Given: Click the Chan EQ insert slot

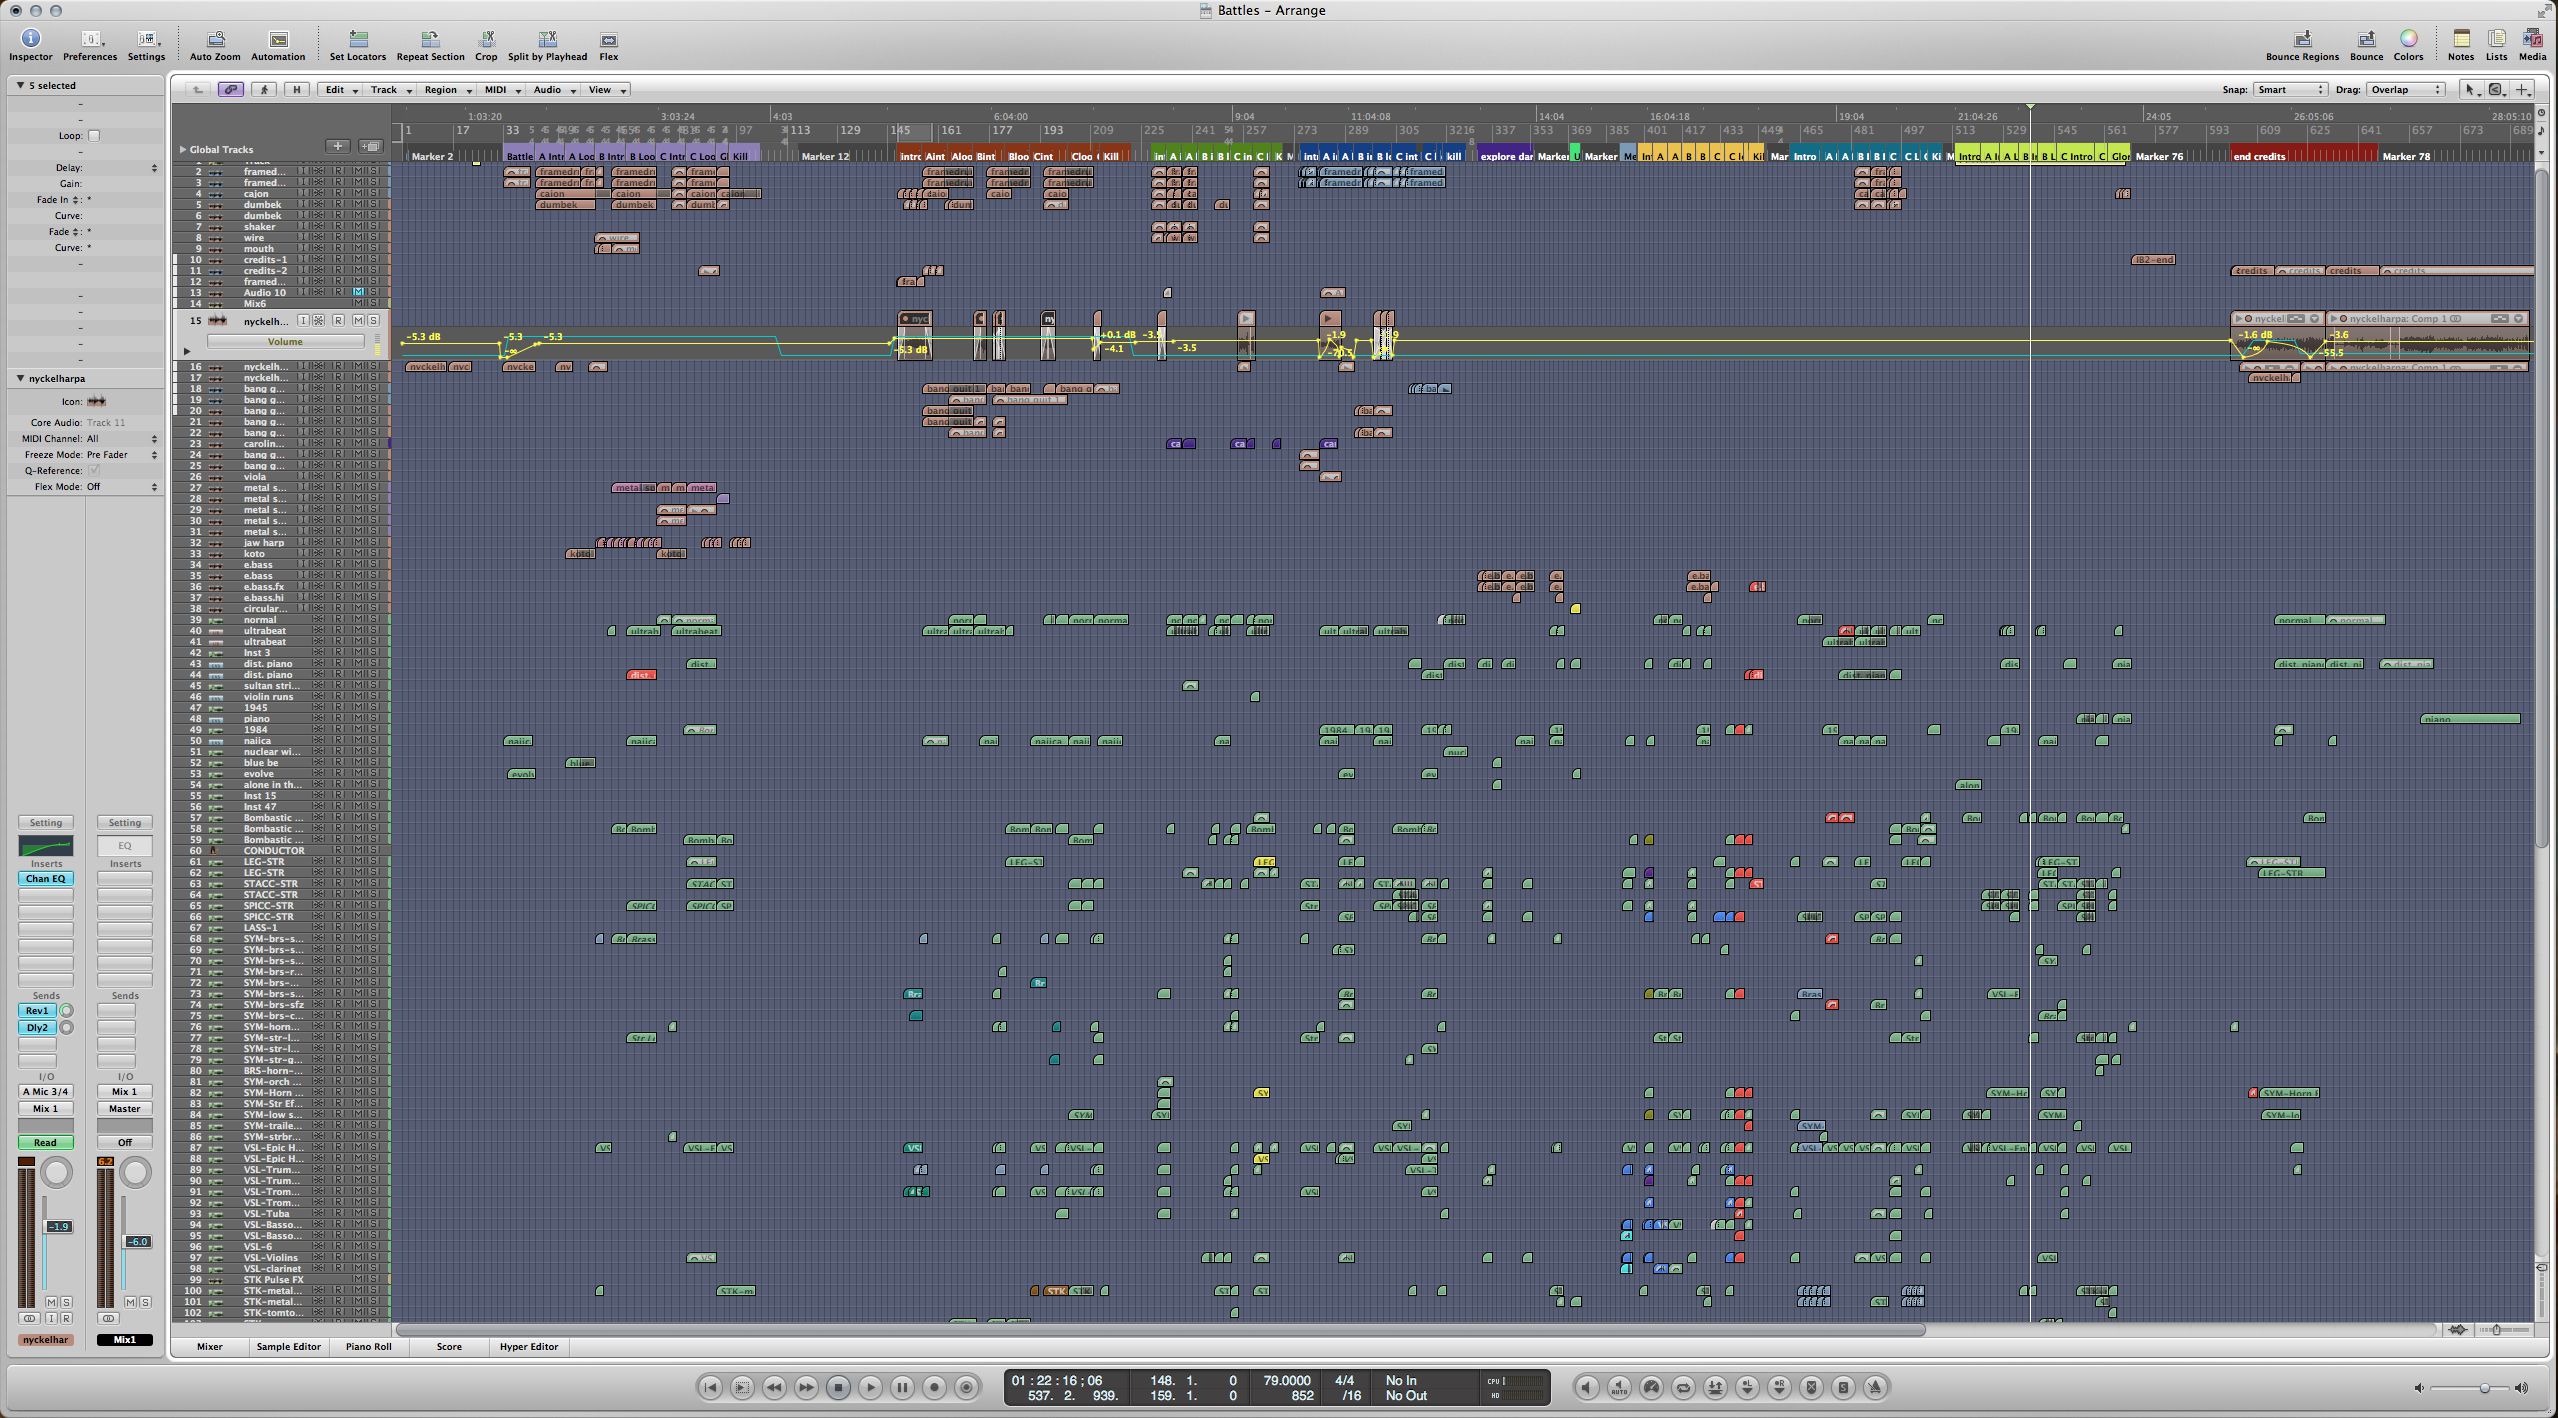Looking at the screenshot, I should [x=45, y=879].
